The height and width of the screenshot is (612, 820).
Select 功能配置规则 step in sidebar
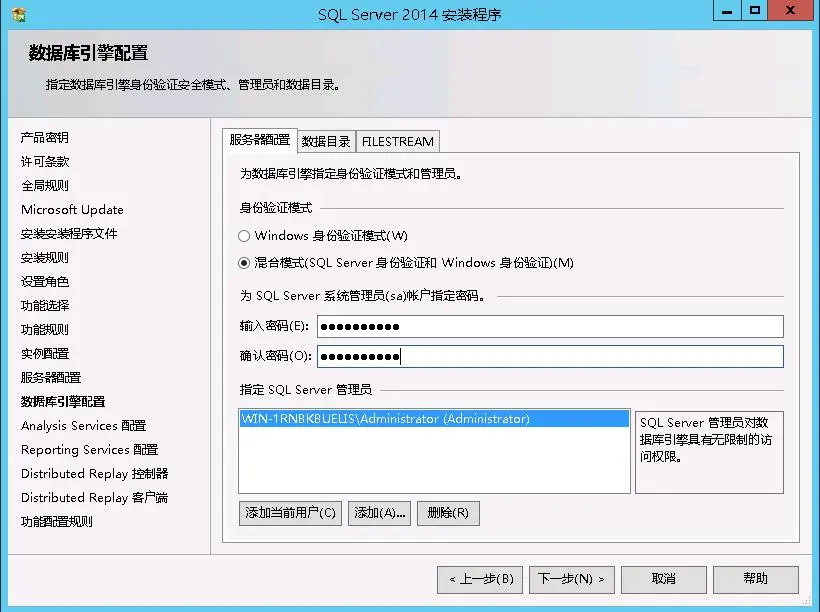[57, 522]
